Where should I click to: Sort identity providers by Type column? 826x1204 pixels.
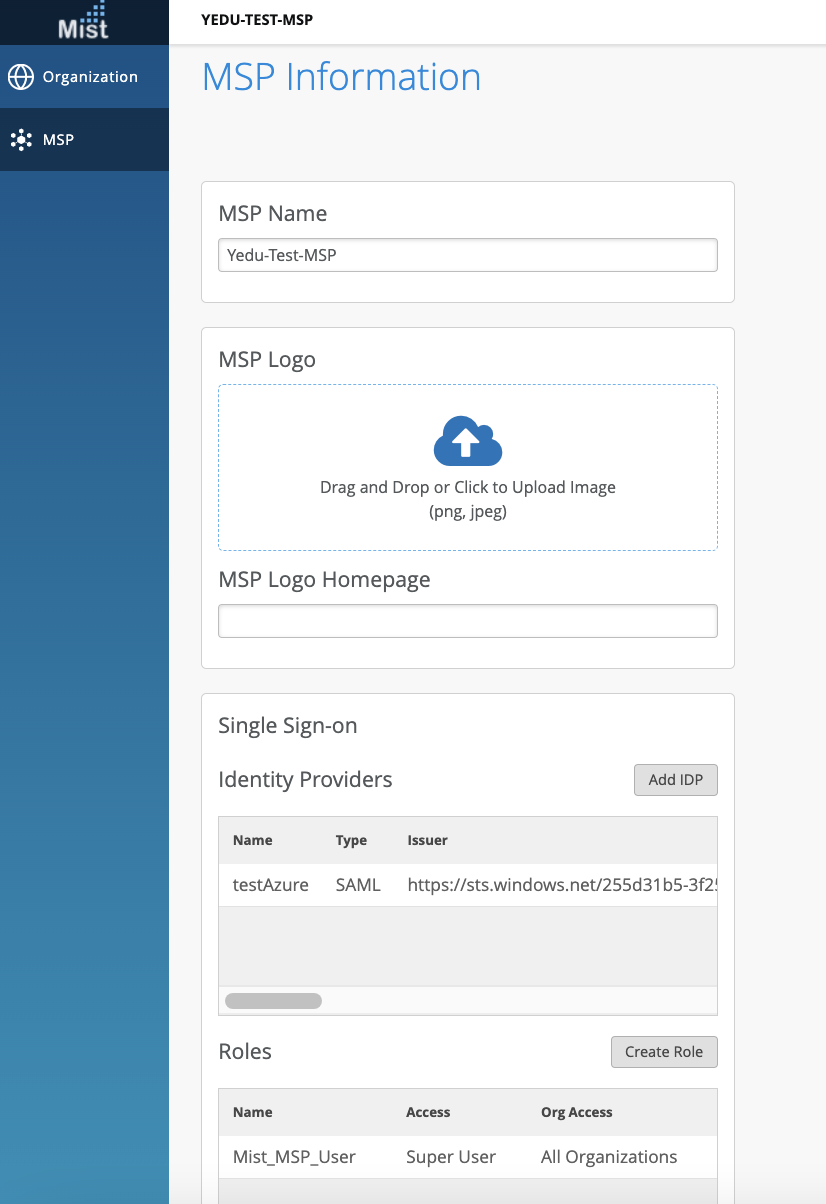click(x=351, y=840)
